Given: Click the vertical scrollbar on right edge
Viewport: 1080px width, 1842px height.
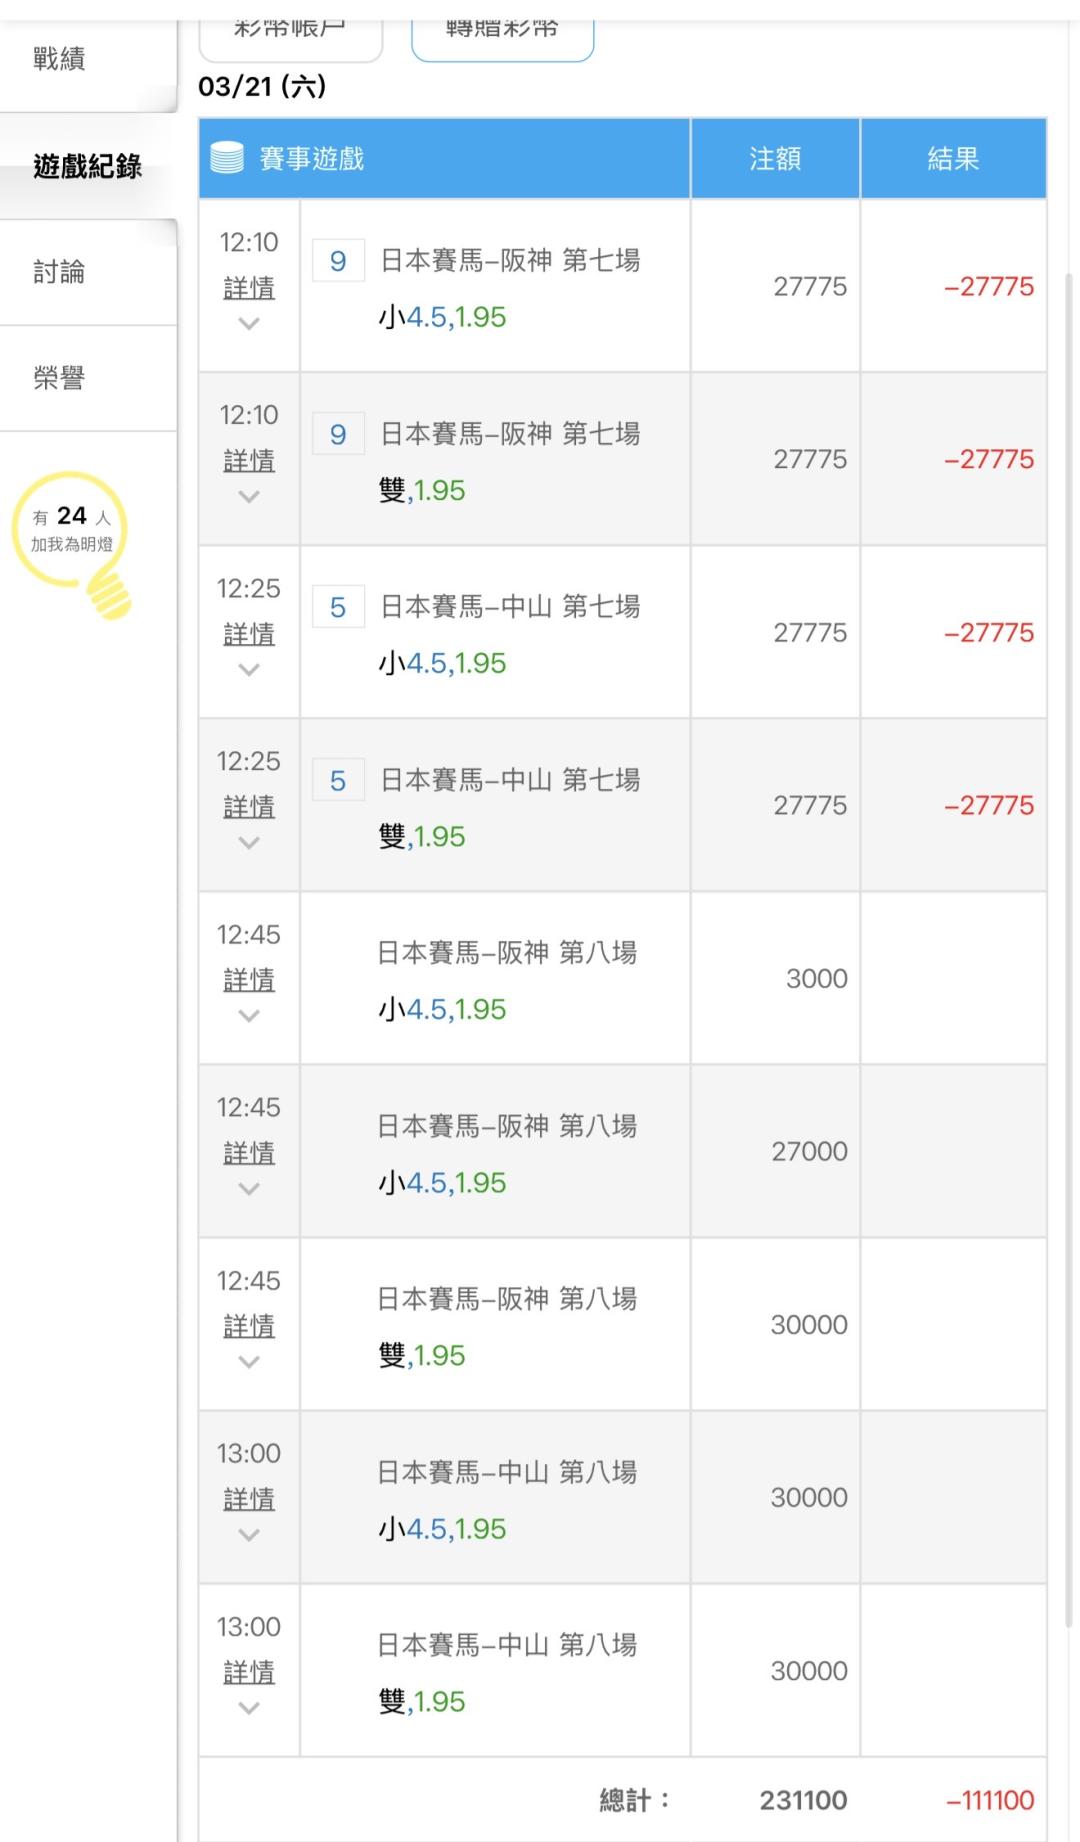Looking at the screenshot, I should click(x=1069, y=900).
